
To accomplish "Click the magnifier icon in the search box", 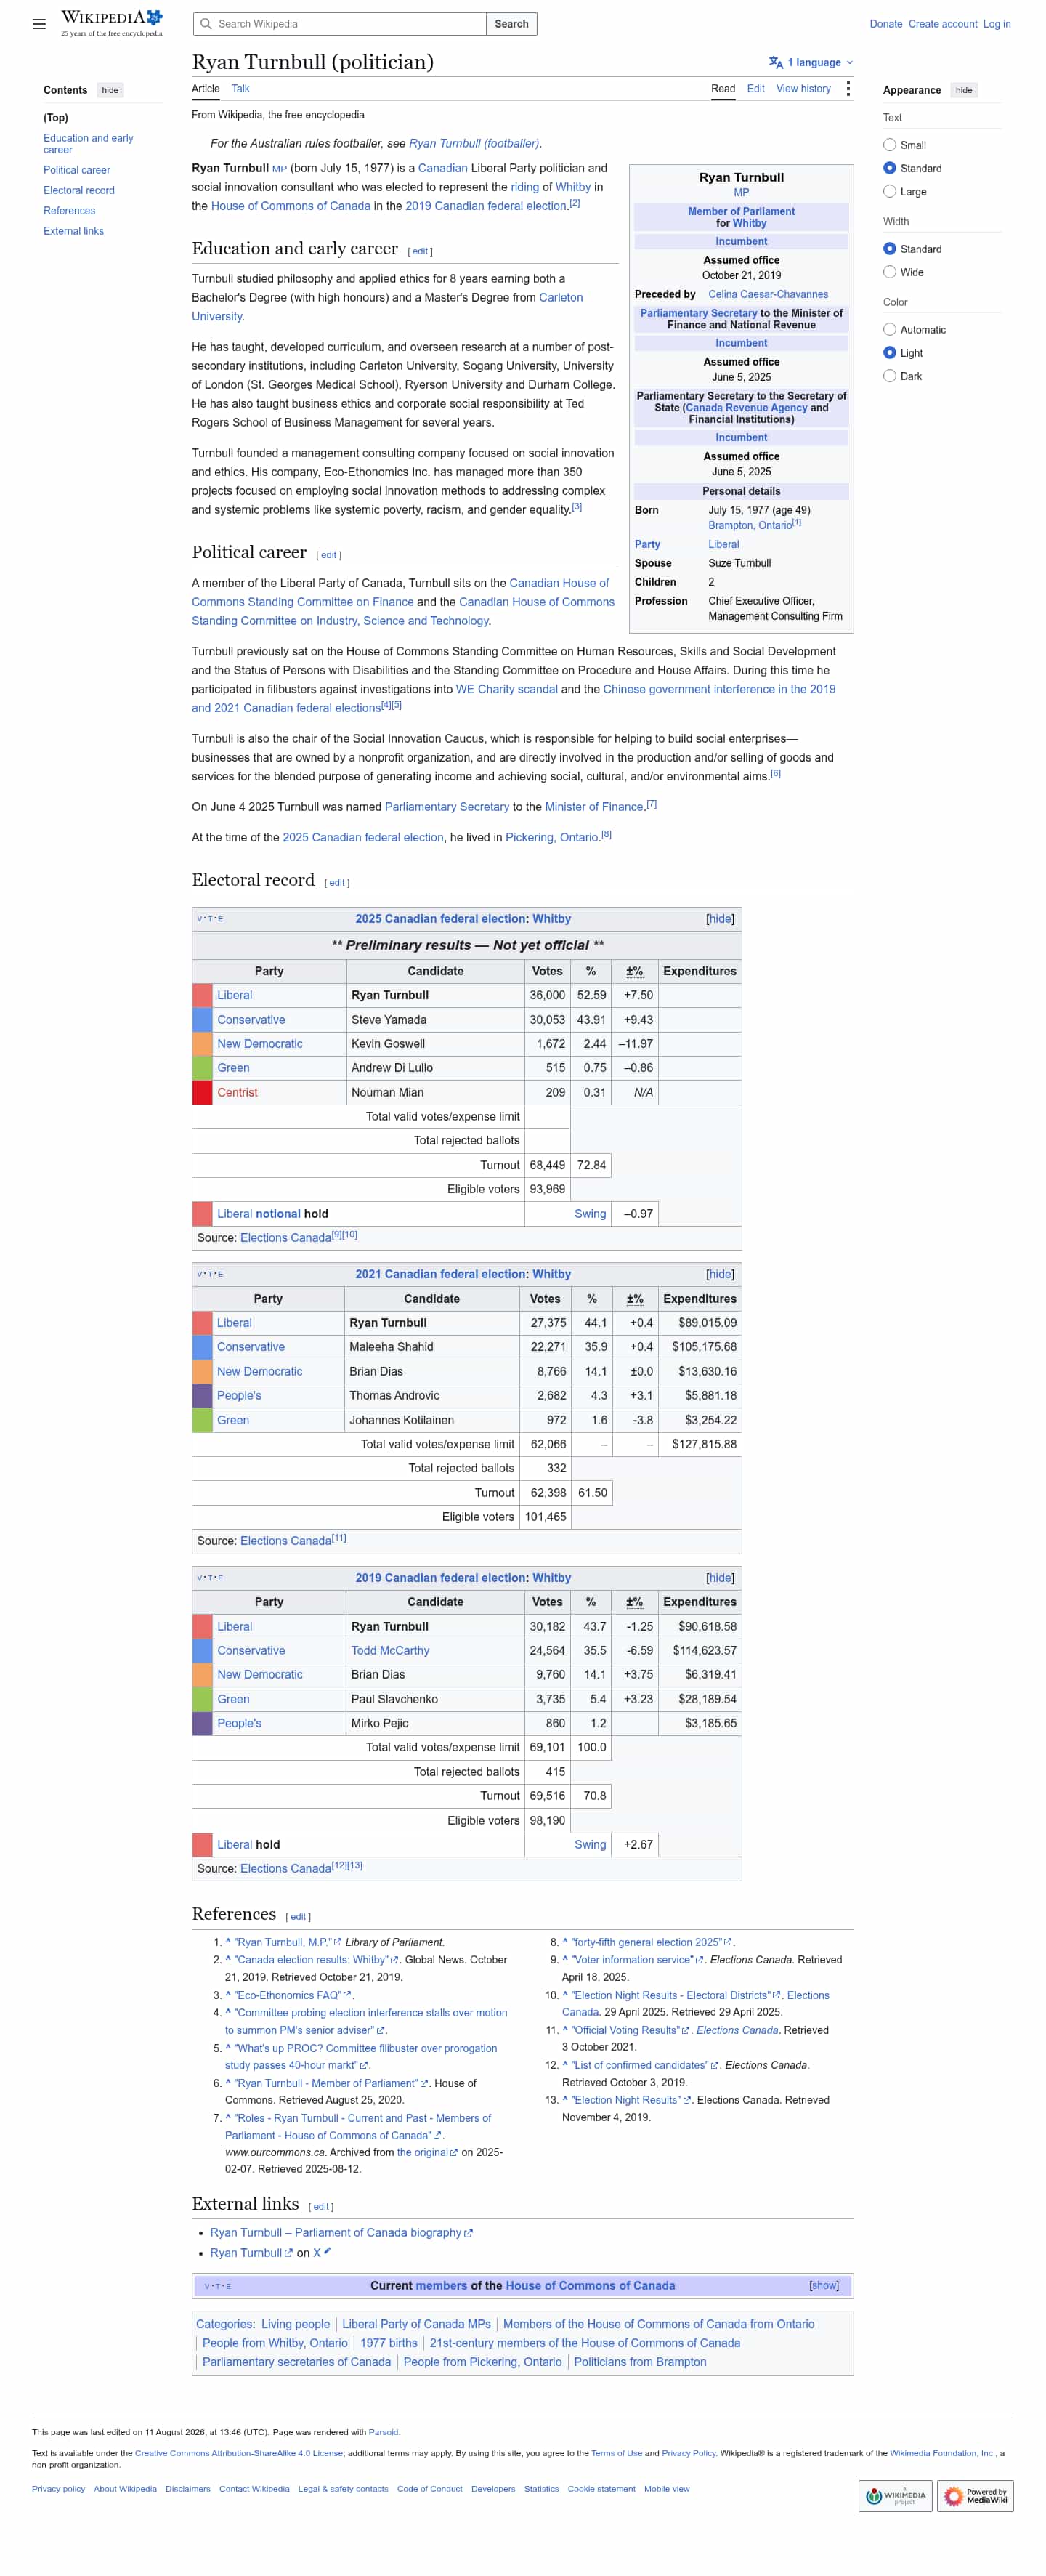I will click(206, 24).
